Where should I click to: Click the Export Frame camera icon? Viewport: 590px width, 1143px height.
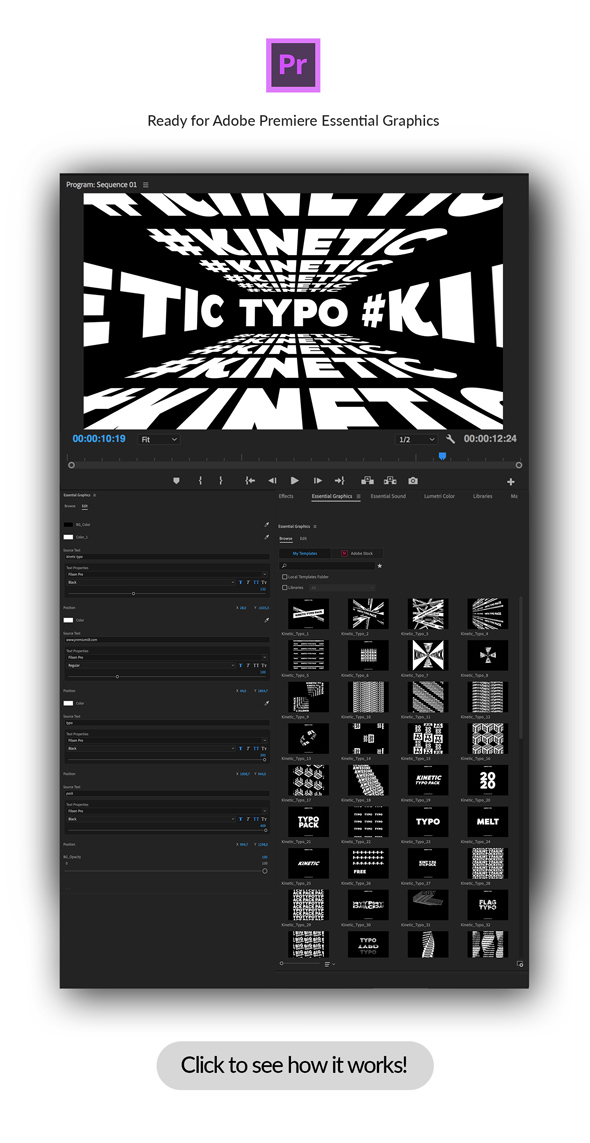click(413, 480)
